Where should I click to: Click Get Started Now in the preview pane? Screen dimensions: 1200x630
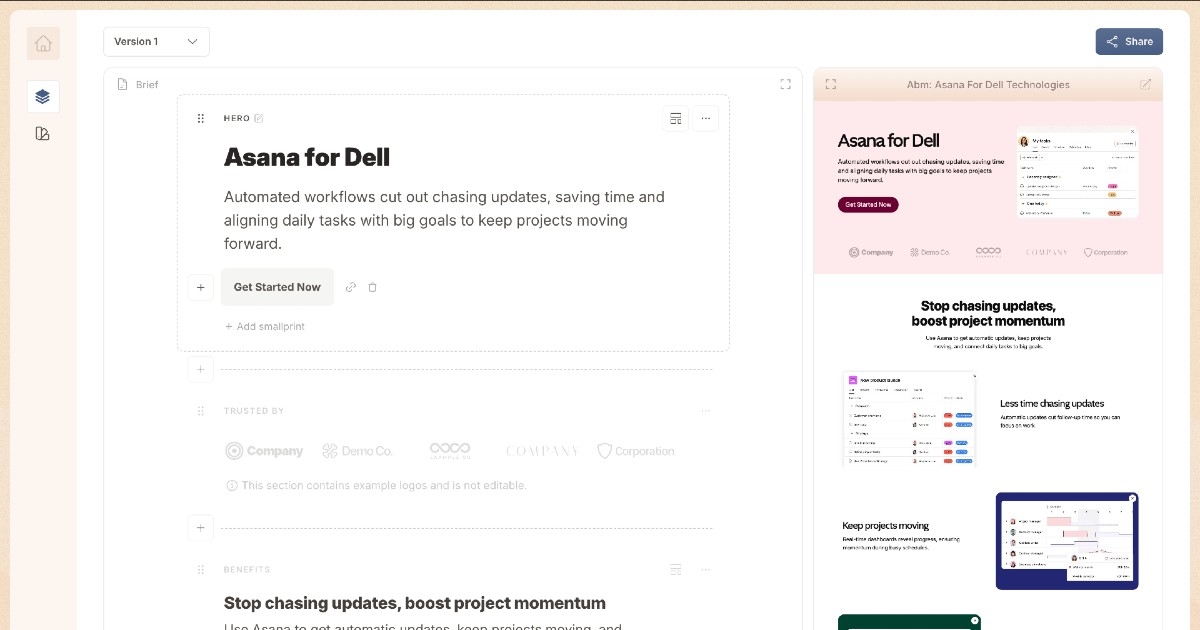[868, 205]
